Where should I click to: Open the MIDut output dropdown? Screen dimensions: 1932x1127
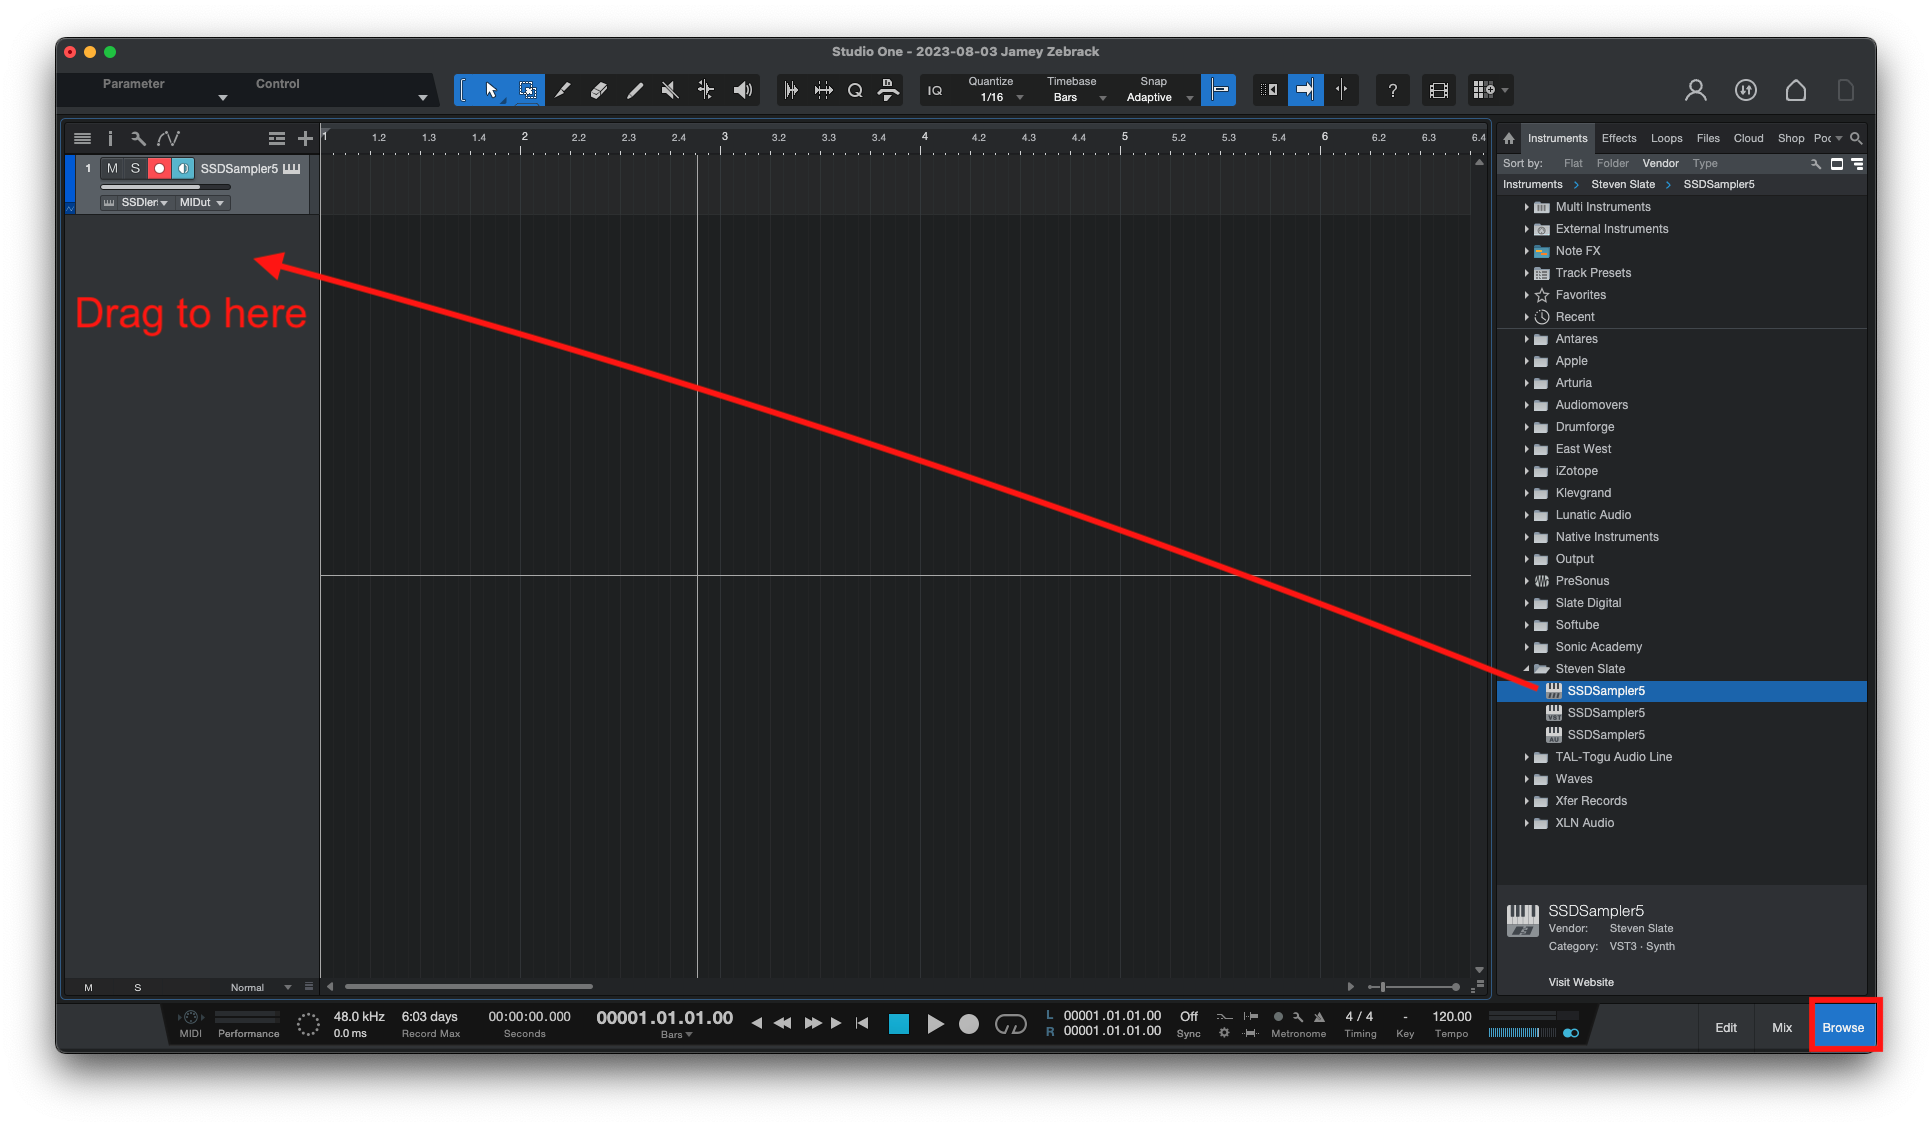[202, 202]
